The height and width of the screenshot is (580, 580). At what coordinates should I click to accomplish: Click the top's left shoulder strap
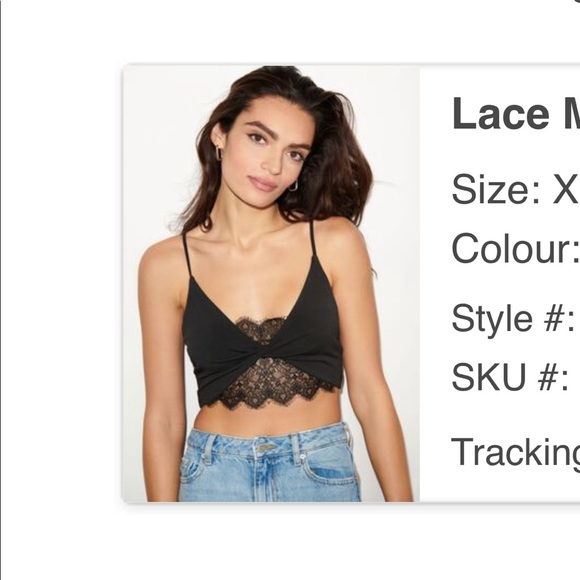click(186, 255)
